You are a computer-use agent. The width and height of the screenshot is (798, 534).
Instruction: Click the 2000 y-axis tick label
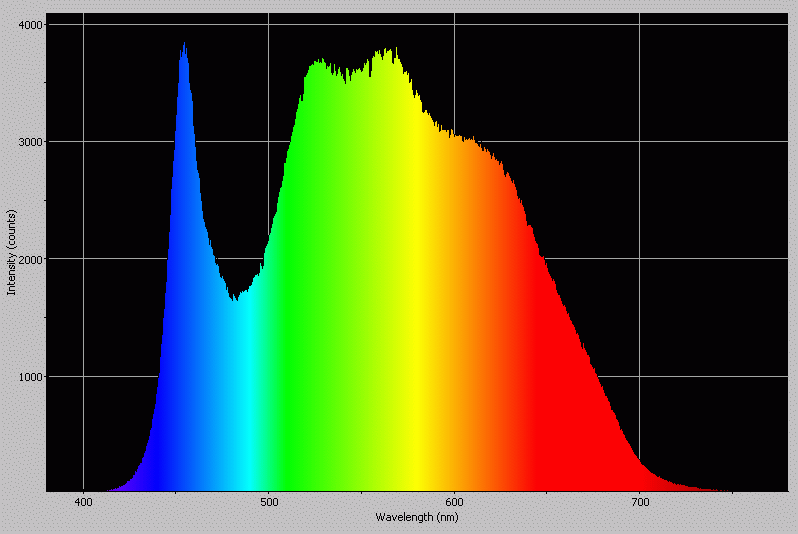(x=30, y=259)
